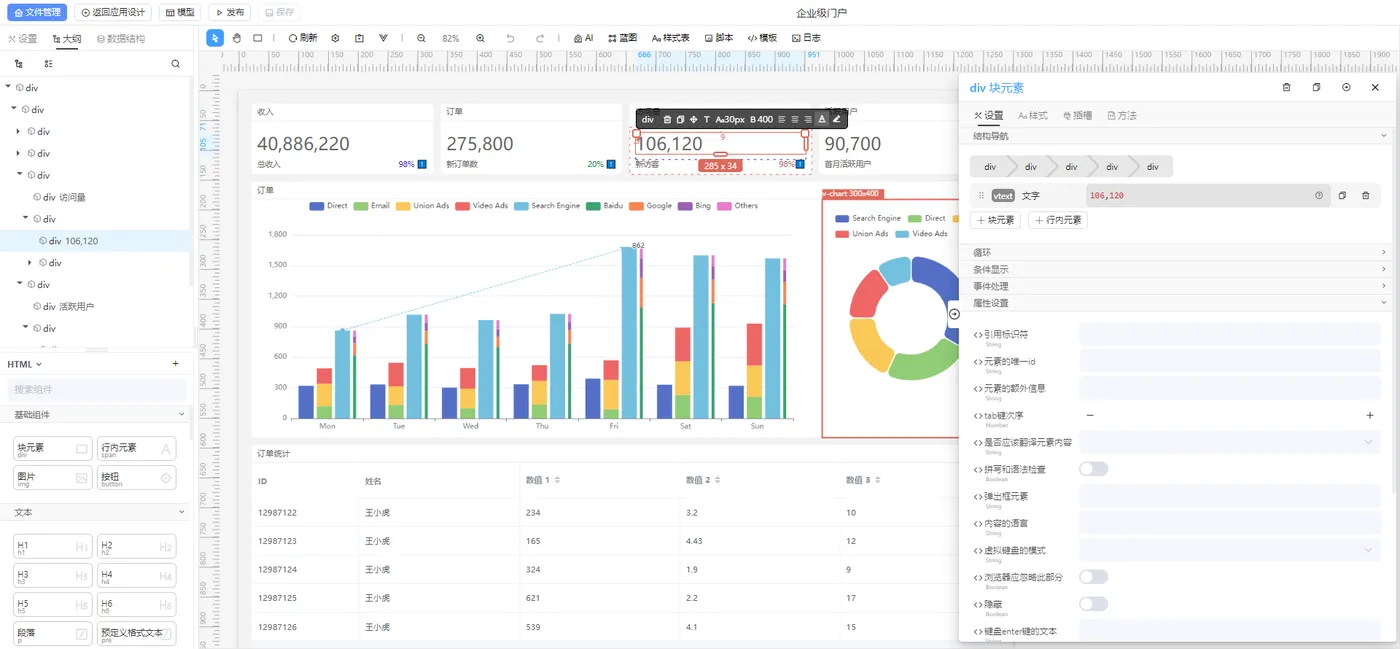Search the outline tree
The image size is (1400, 649).
[176, 63]
